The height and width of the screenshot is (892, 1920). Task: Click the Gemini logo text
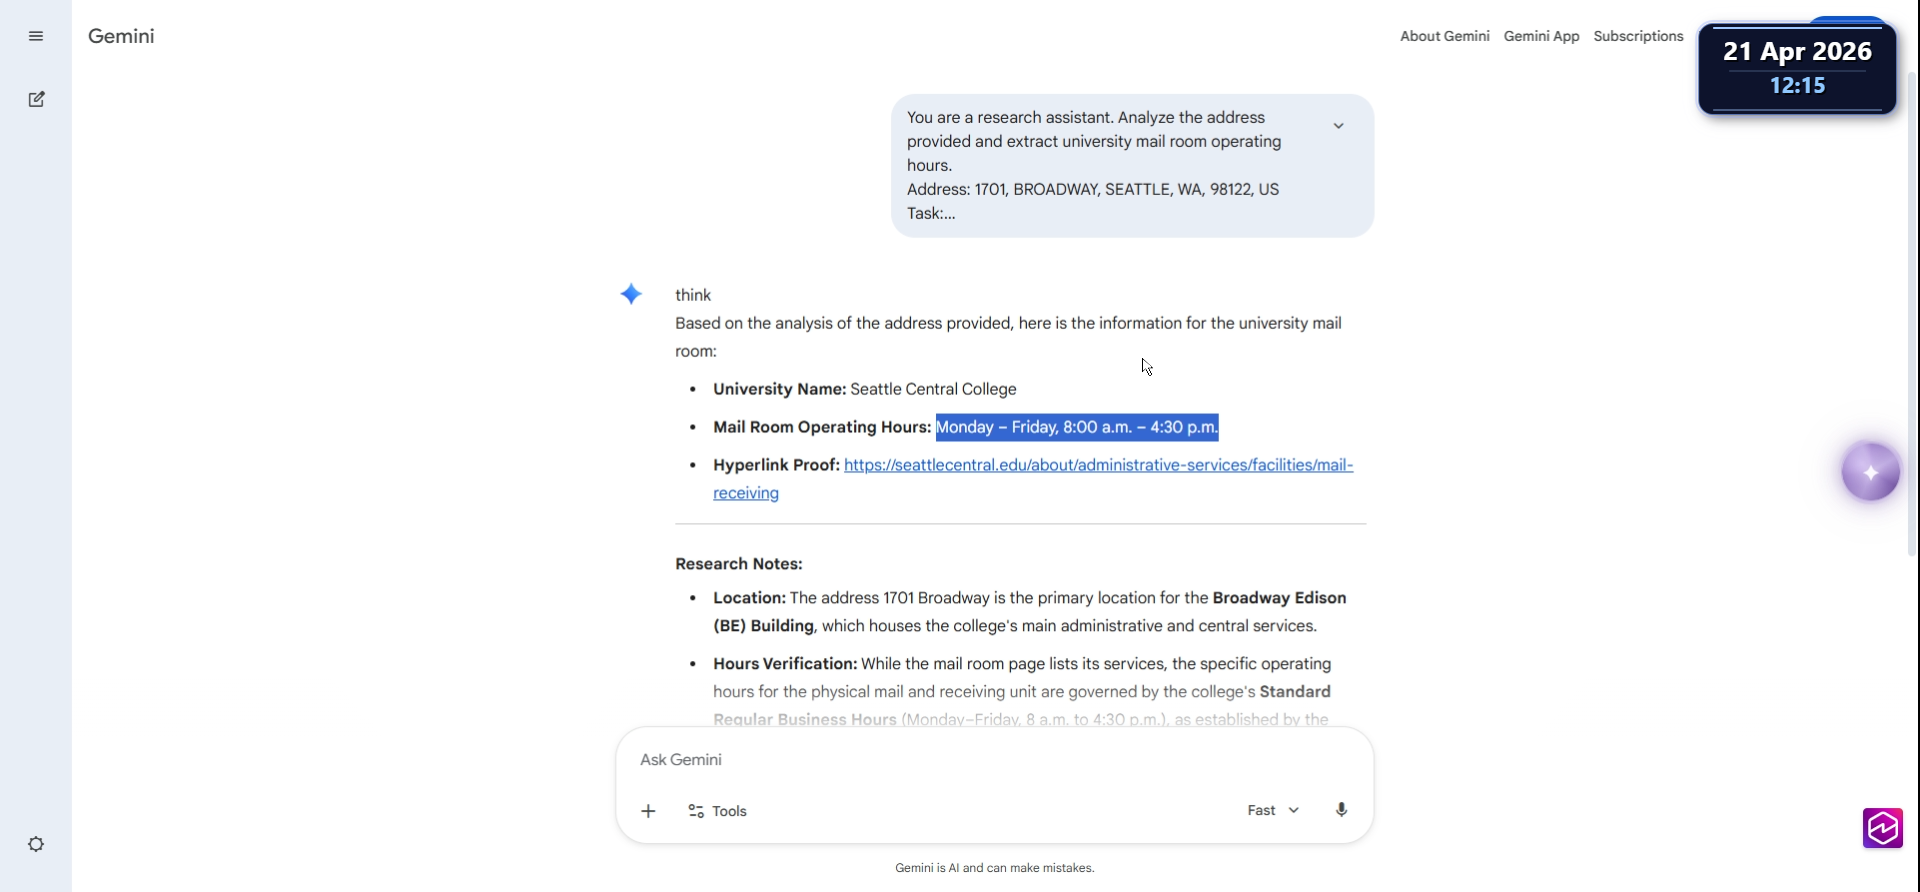coord(121,36)
